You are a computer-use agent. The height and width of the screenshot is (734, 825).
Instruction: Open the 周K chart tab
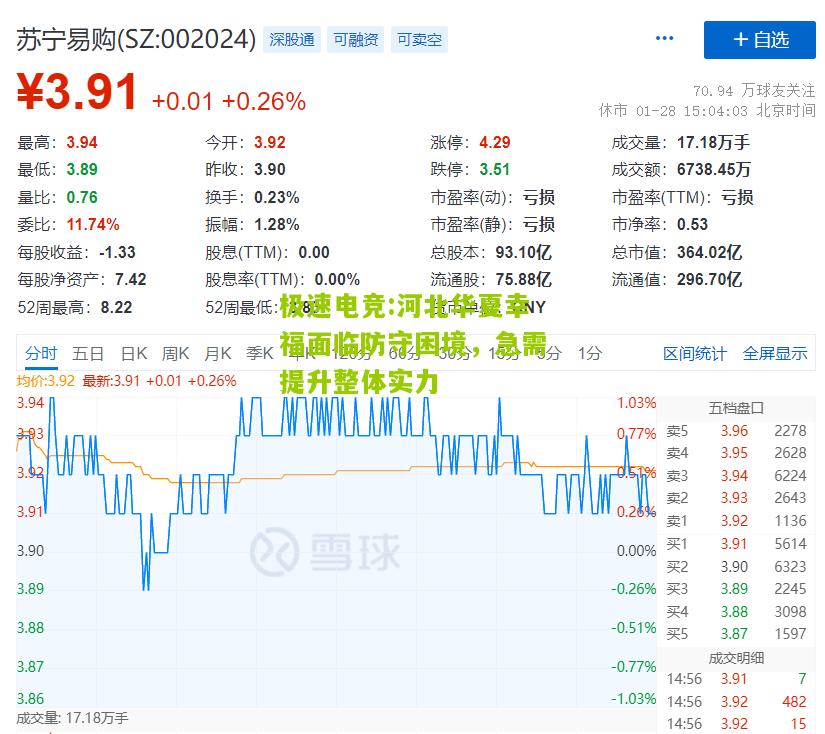(x=175, y=353)
